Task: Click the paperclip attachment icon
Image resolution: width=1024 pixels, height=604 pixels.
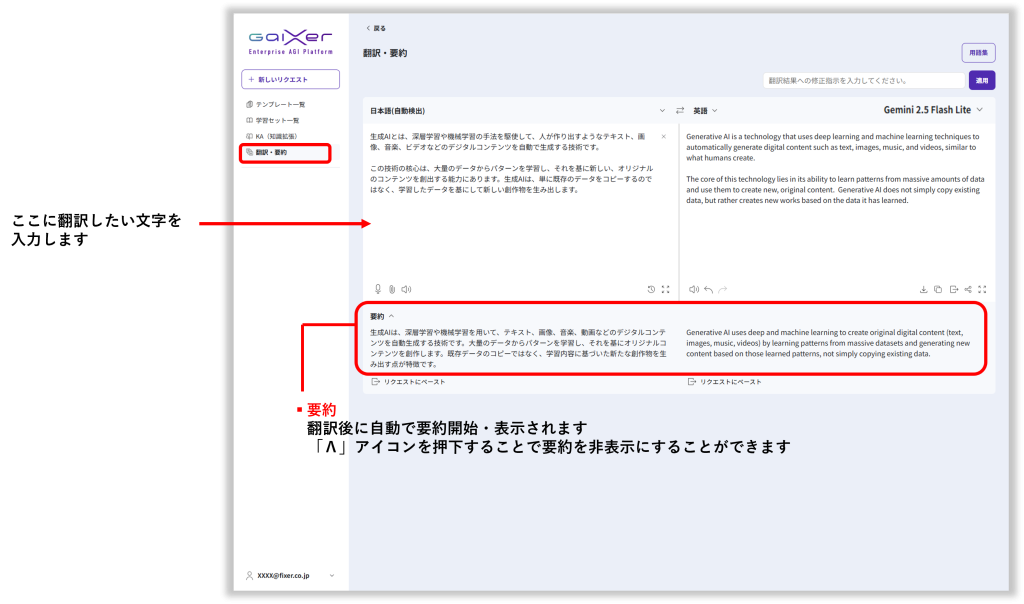Action: (392, 289)
